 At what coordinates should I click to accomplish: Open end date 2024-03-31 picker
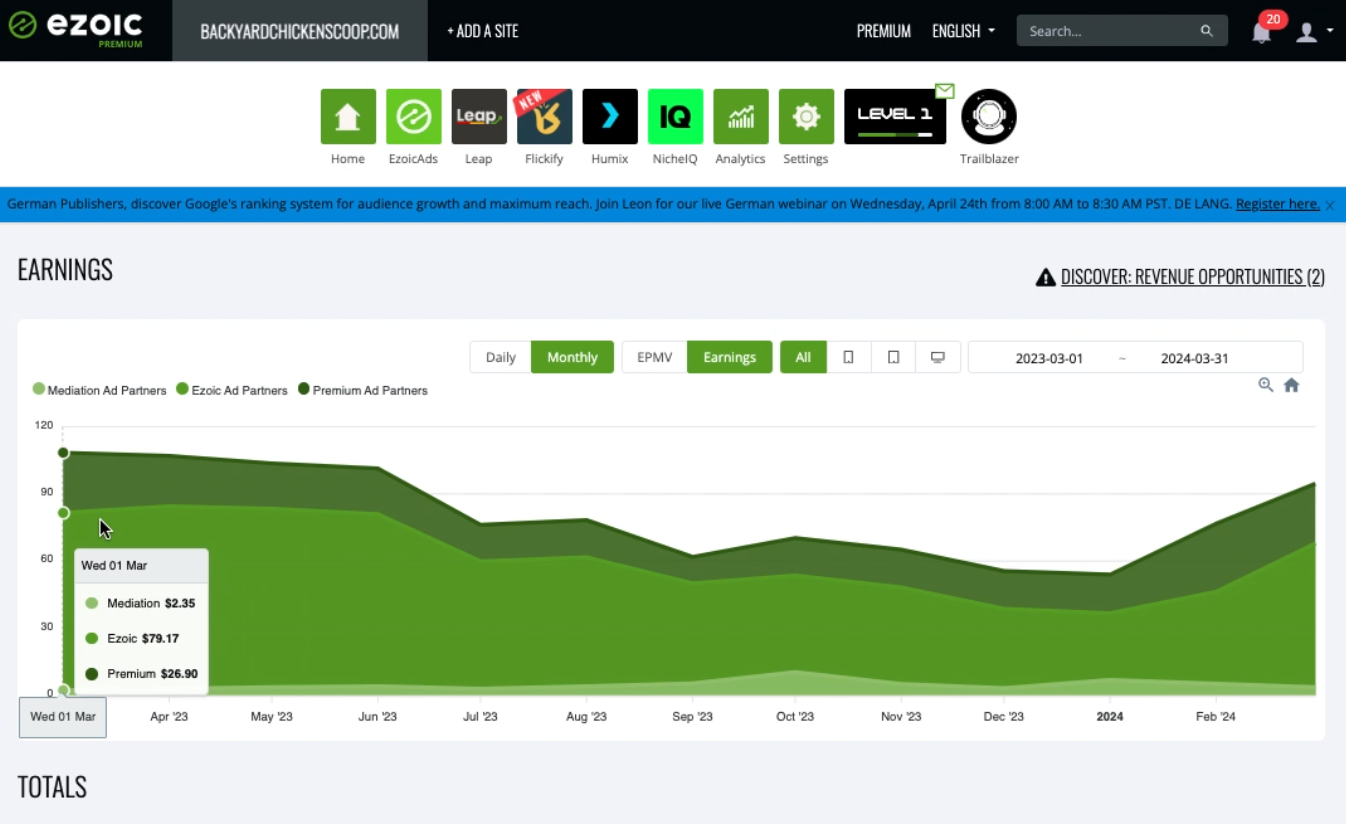point(1194,358)
